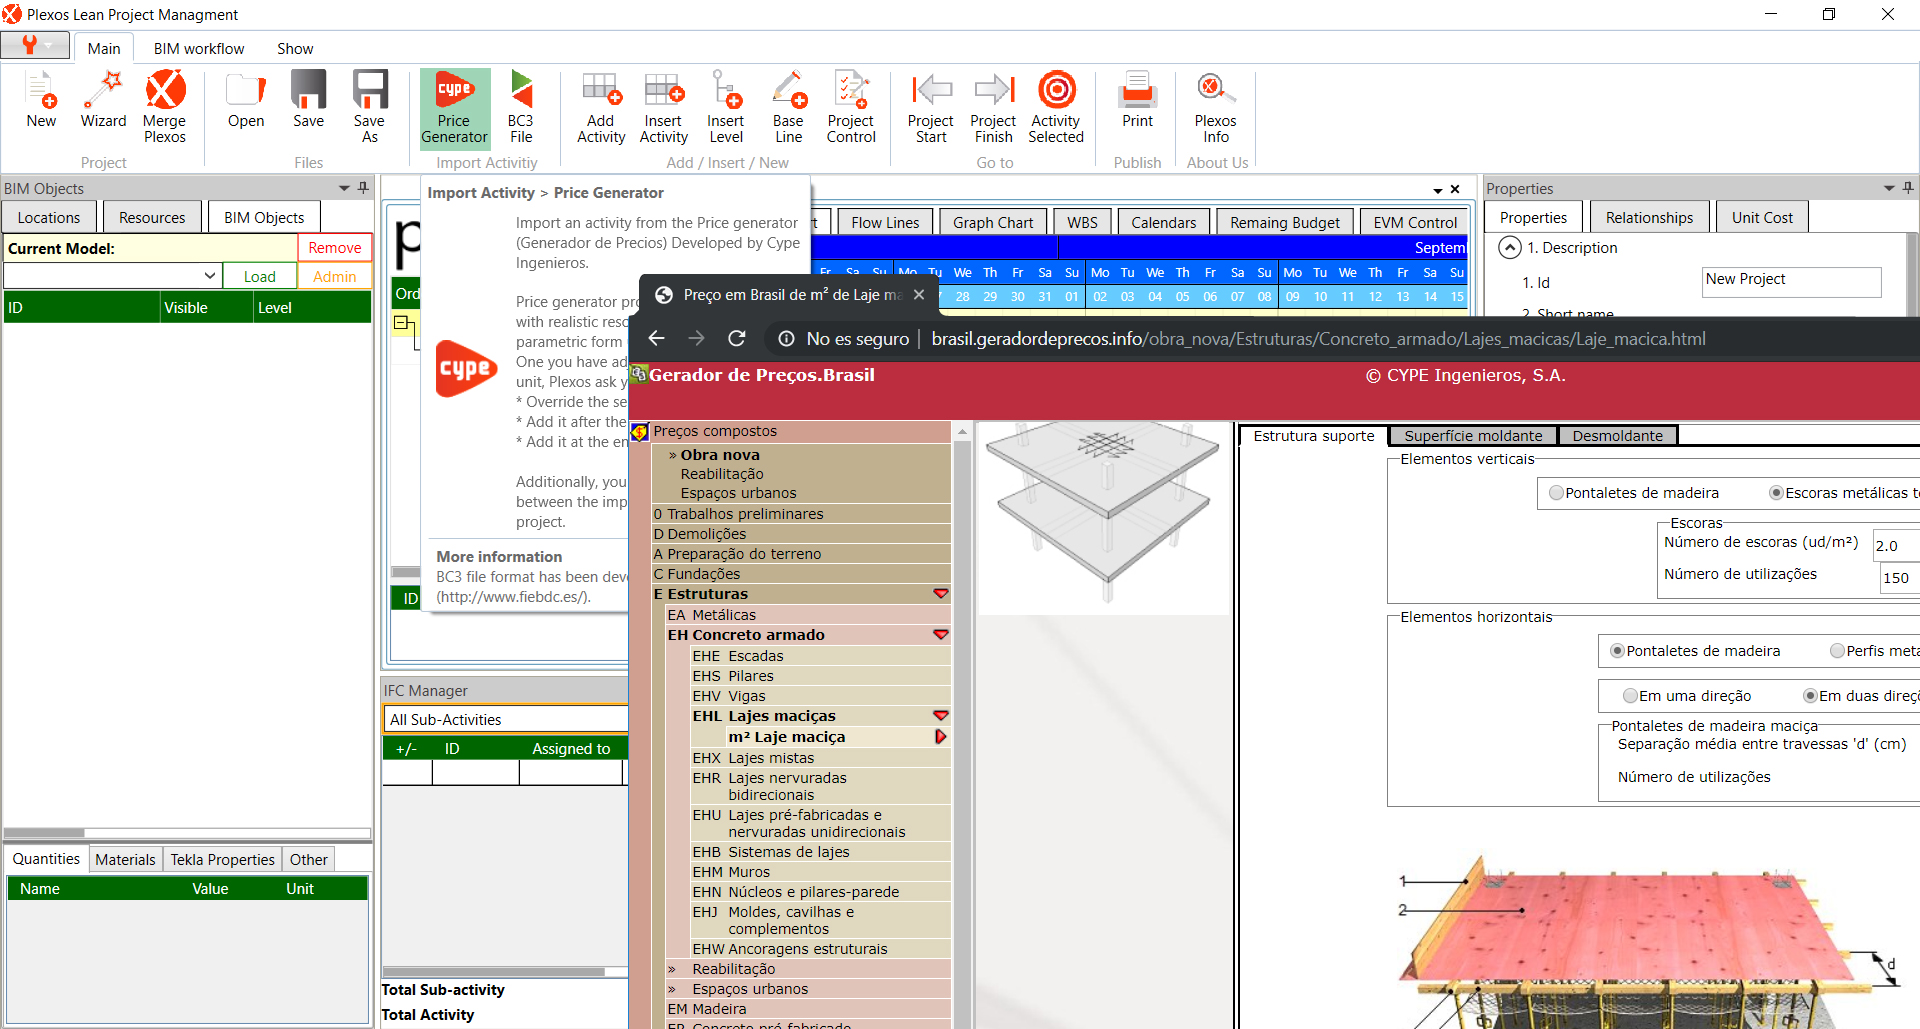This screenshot has height=1029, width=1920.
Task: Switch to the Graph Chart tab
Action: point(993,222)
